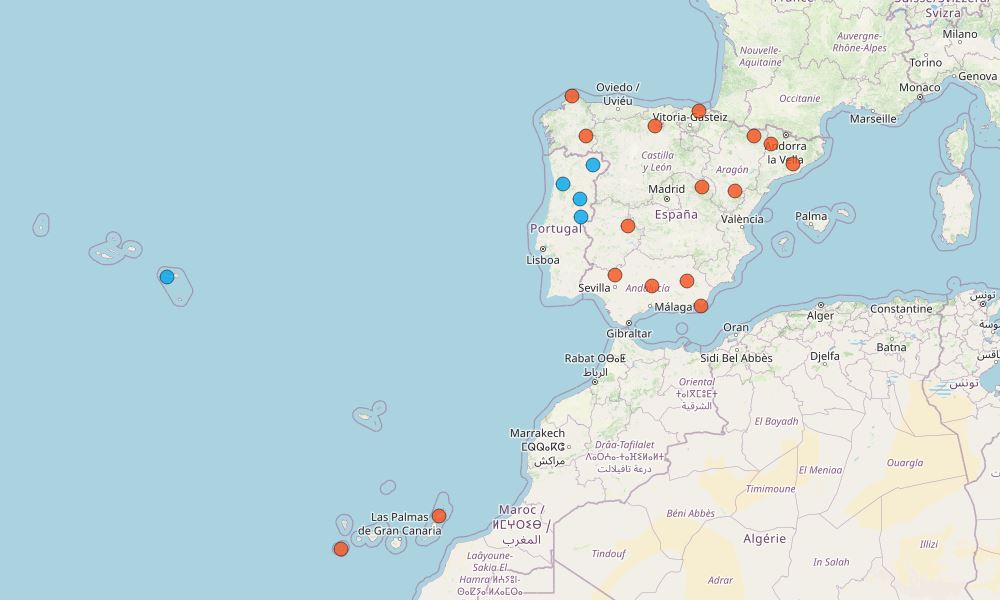The width and height of the screenshot is (1000, 600).
Task: Select the orange marker in Galicia below the coast marker
Action: pyautogui.click(x=586, y=136)
